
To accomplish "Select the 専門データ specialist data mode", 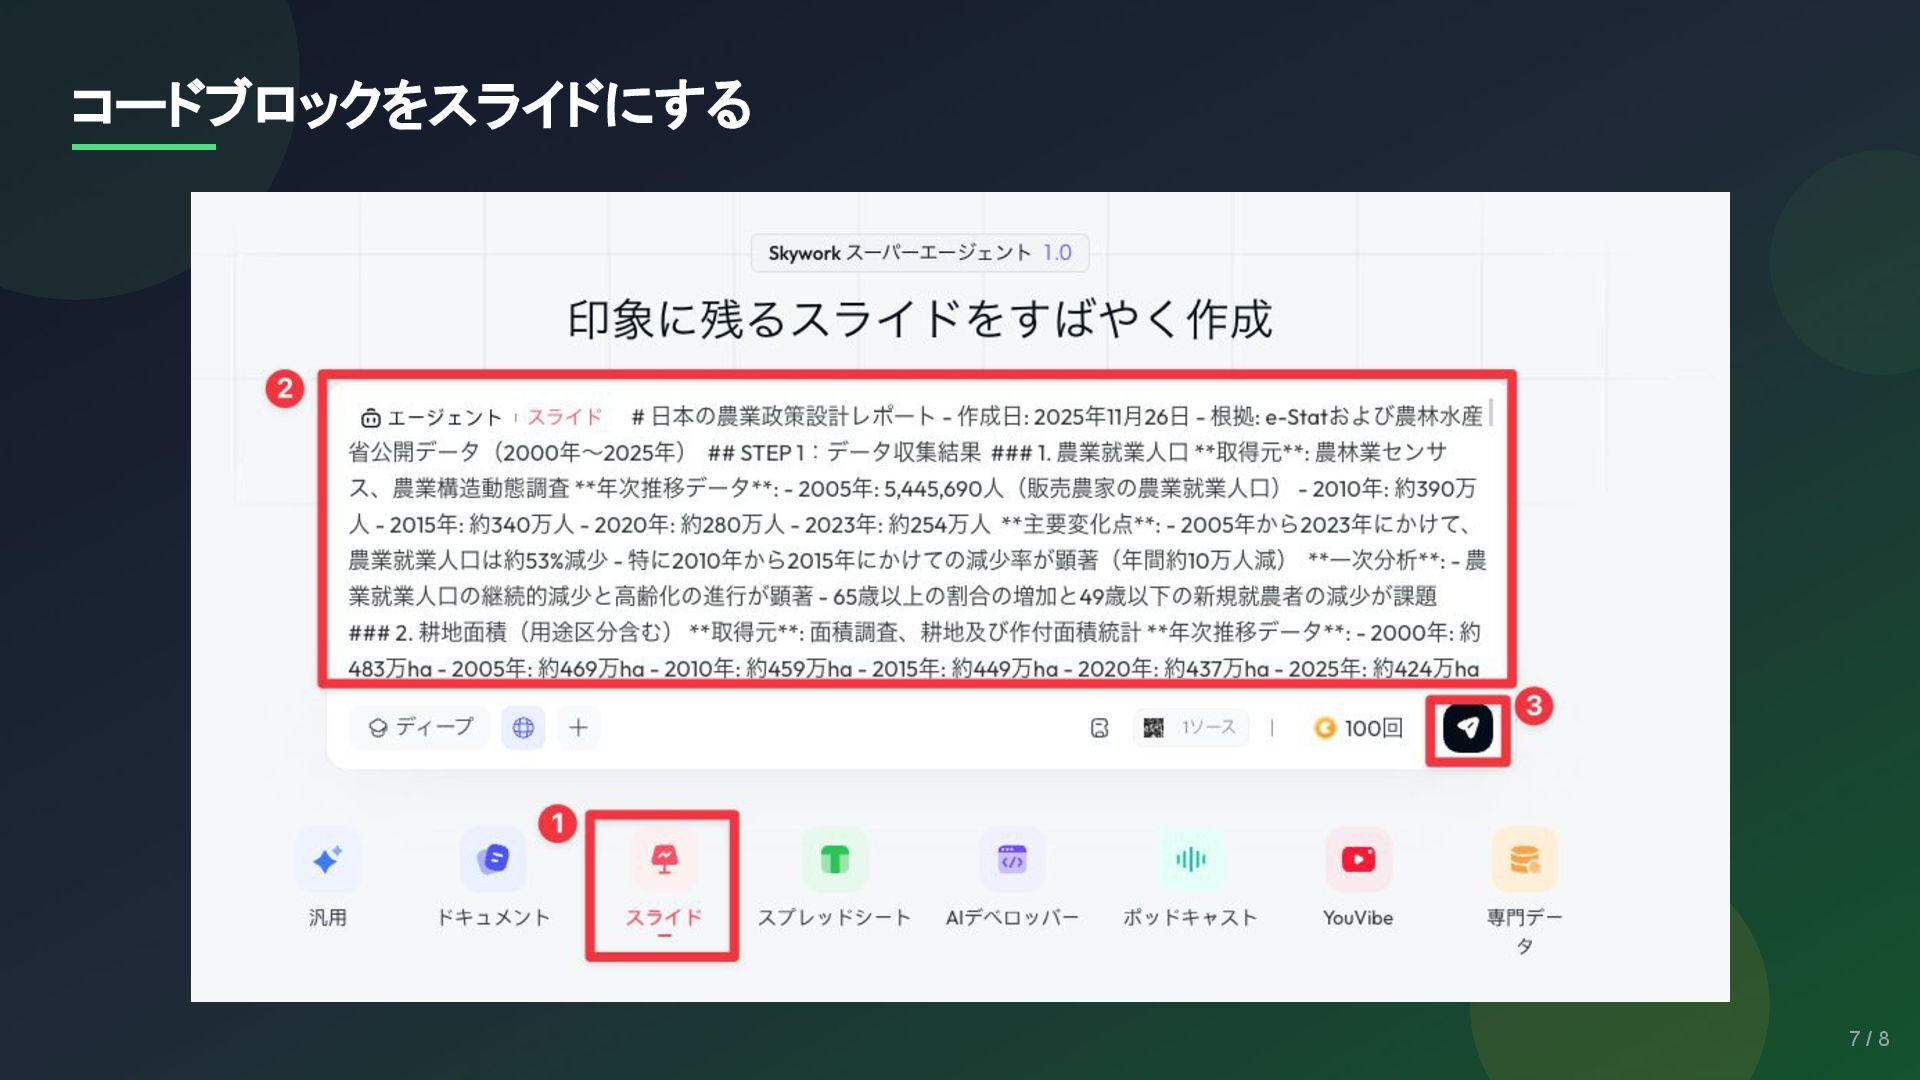I will point(1524,891).
